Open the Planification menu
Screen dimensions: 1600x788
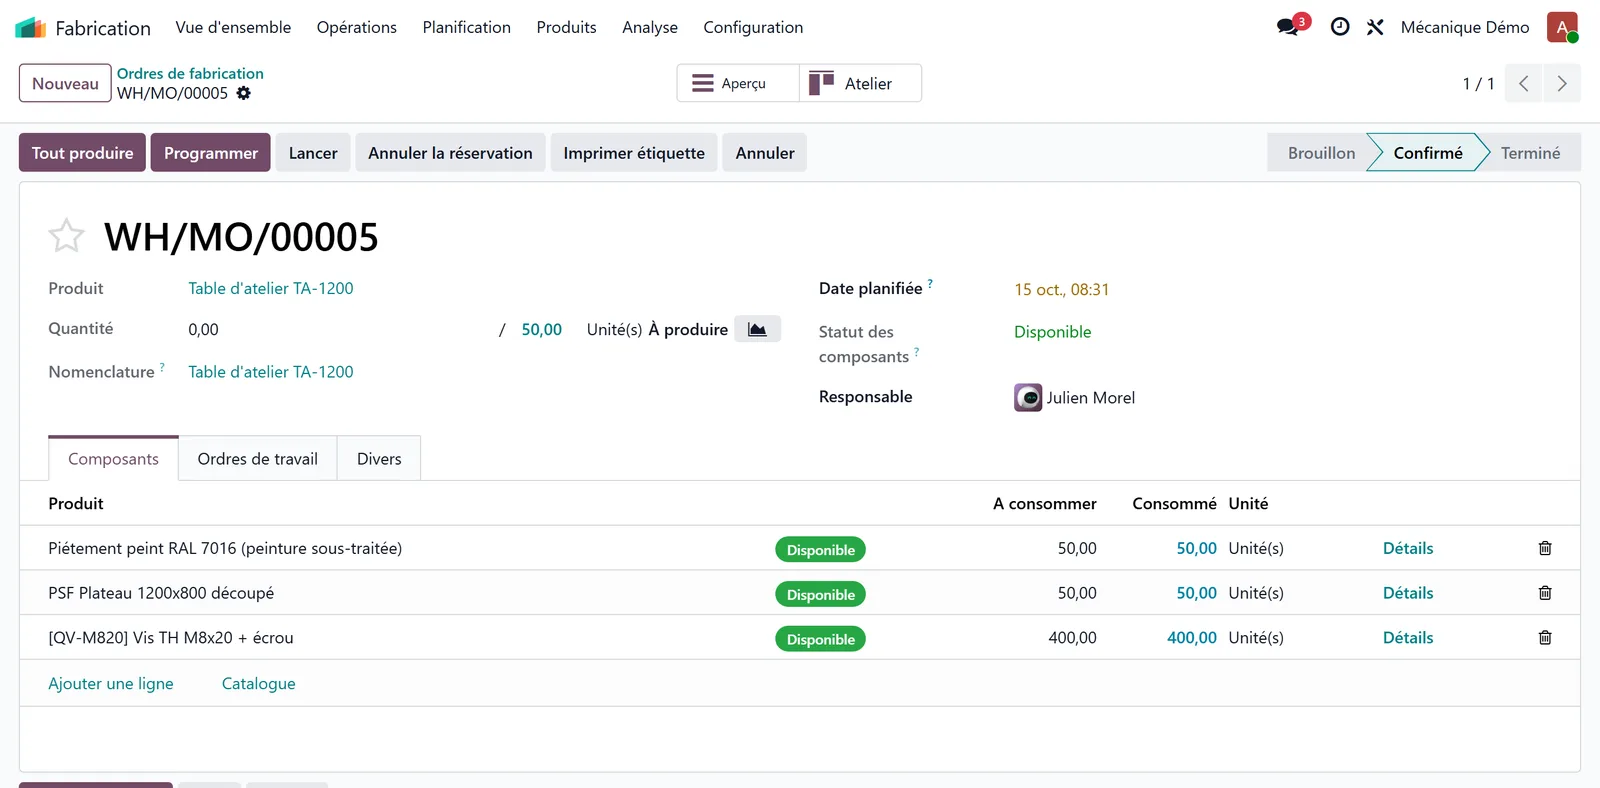(x=467, y=27)
